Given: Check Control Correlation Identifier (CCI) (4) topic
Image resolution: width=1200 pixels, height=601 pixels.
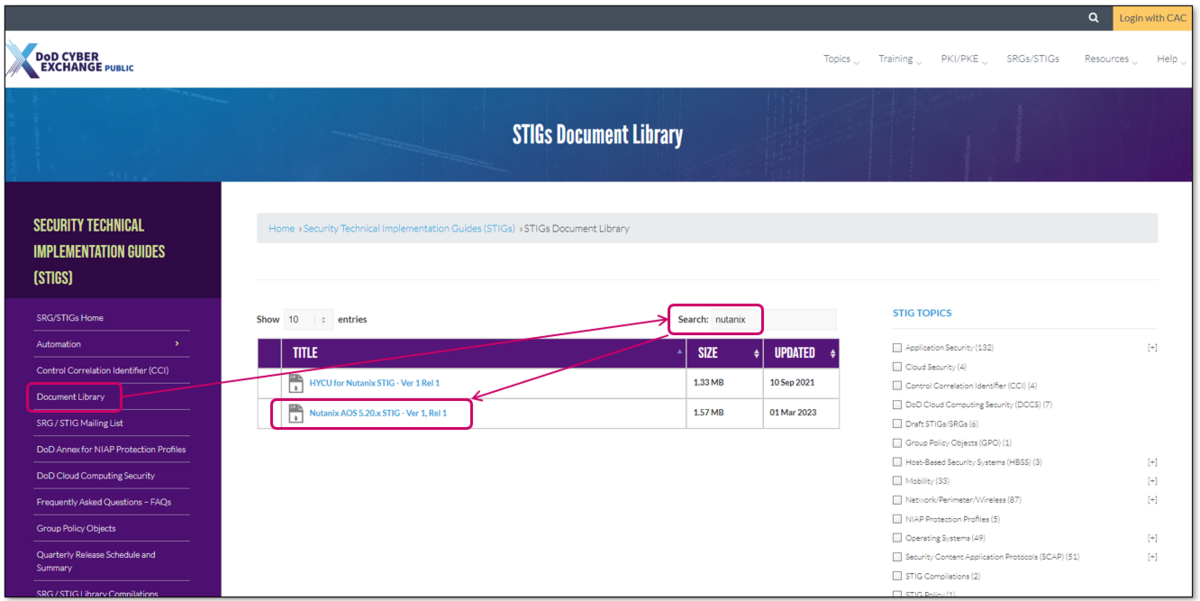Looking at the screenshot, I should tap(897, 386).
